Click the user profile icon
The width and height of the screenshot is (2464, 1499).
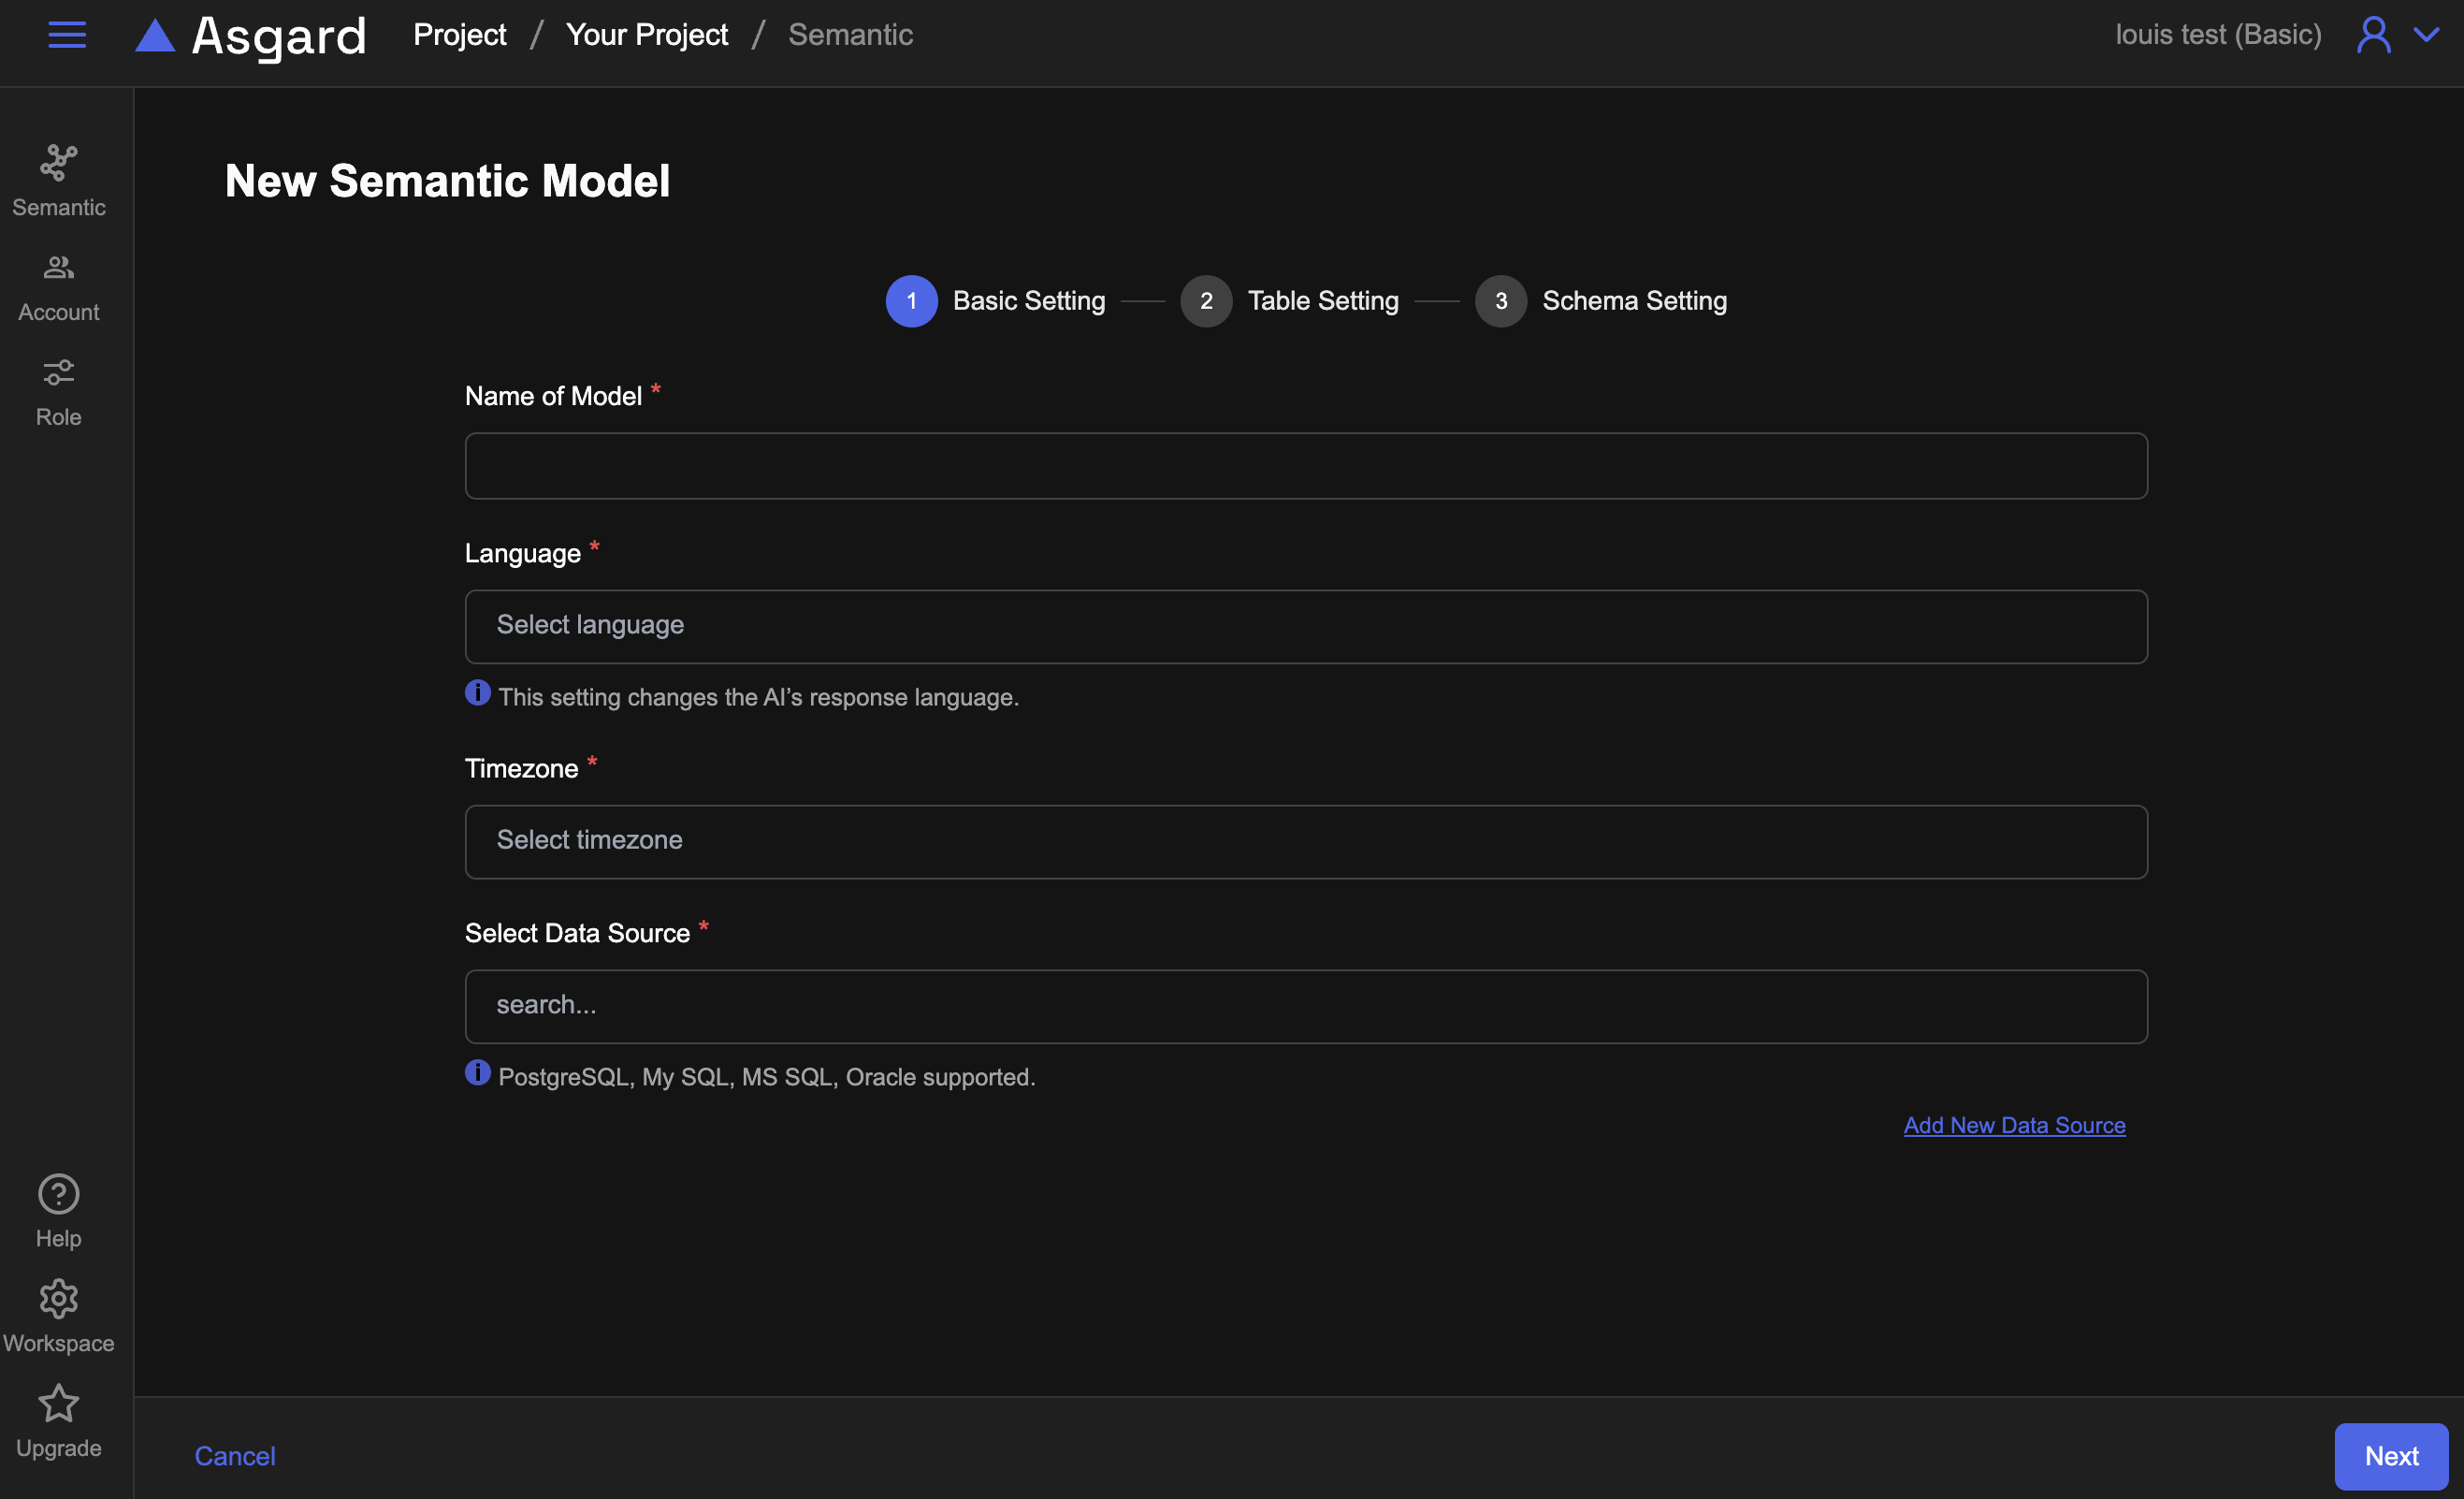2373,35
